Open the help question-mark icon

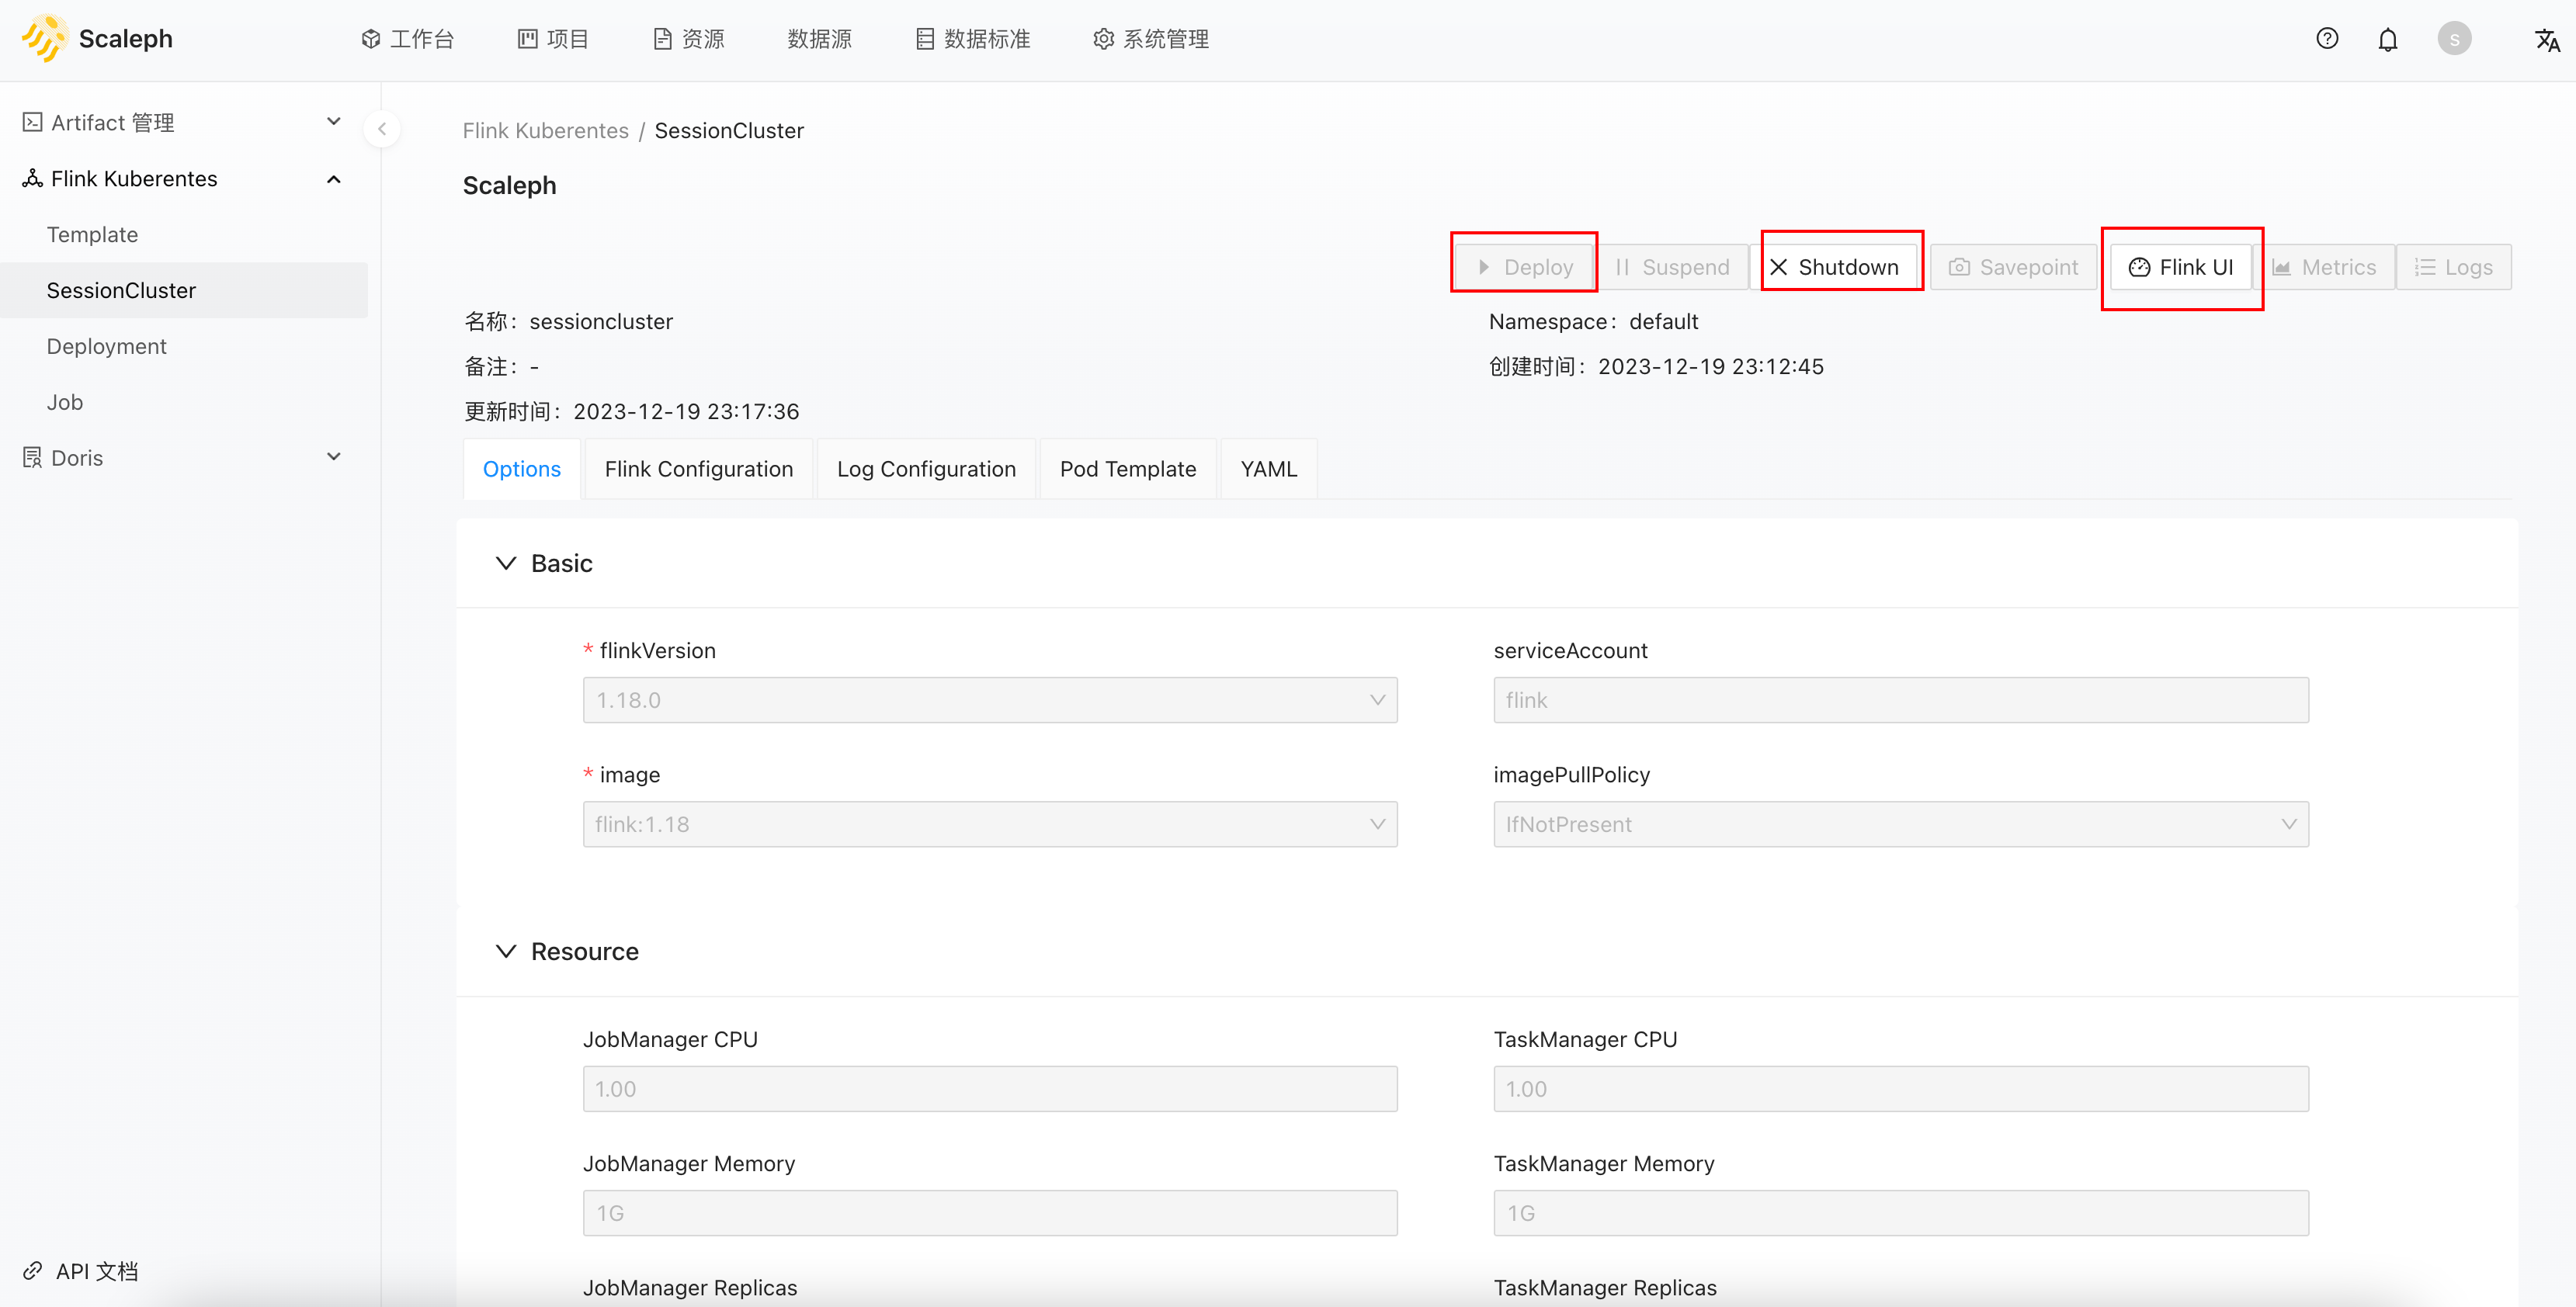point(2327,39)
